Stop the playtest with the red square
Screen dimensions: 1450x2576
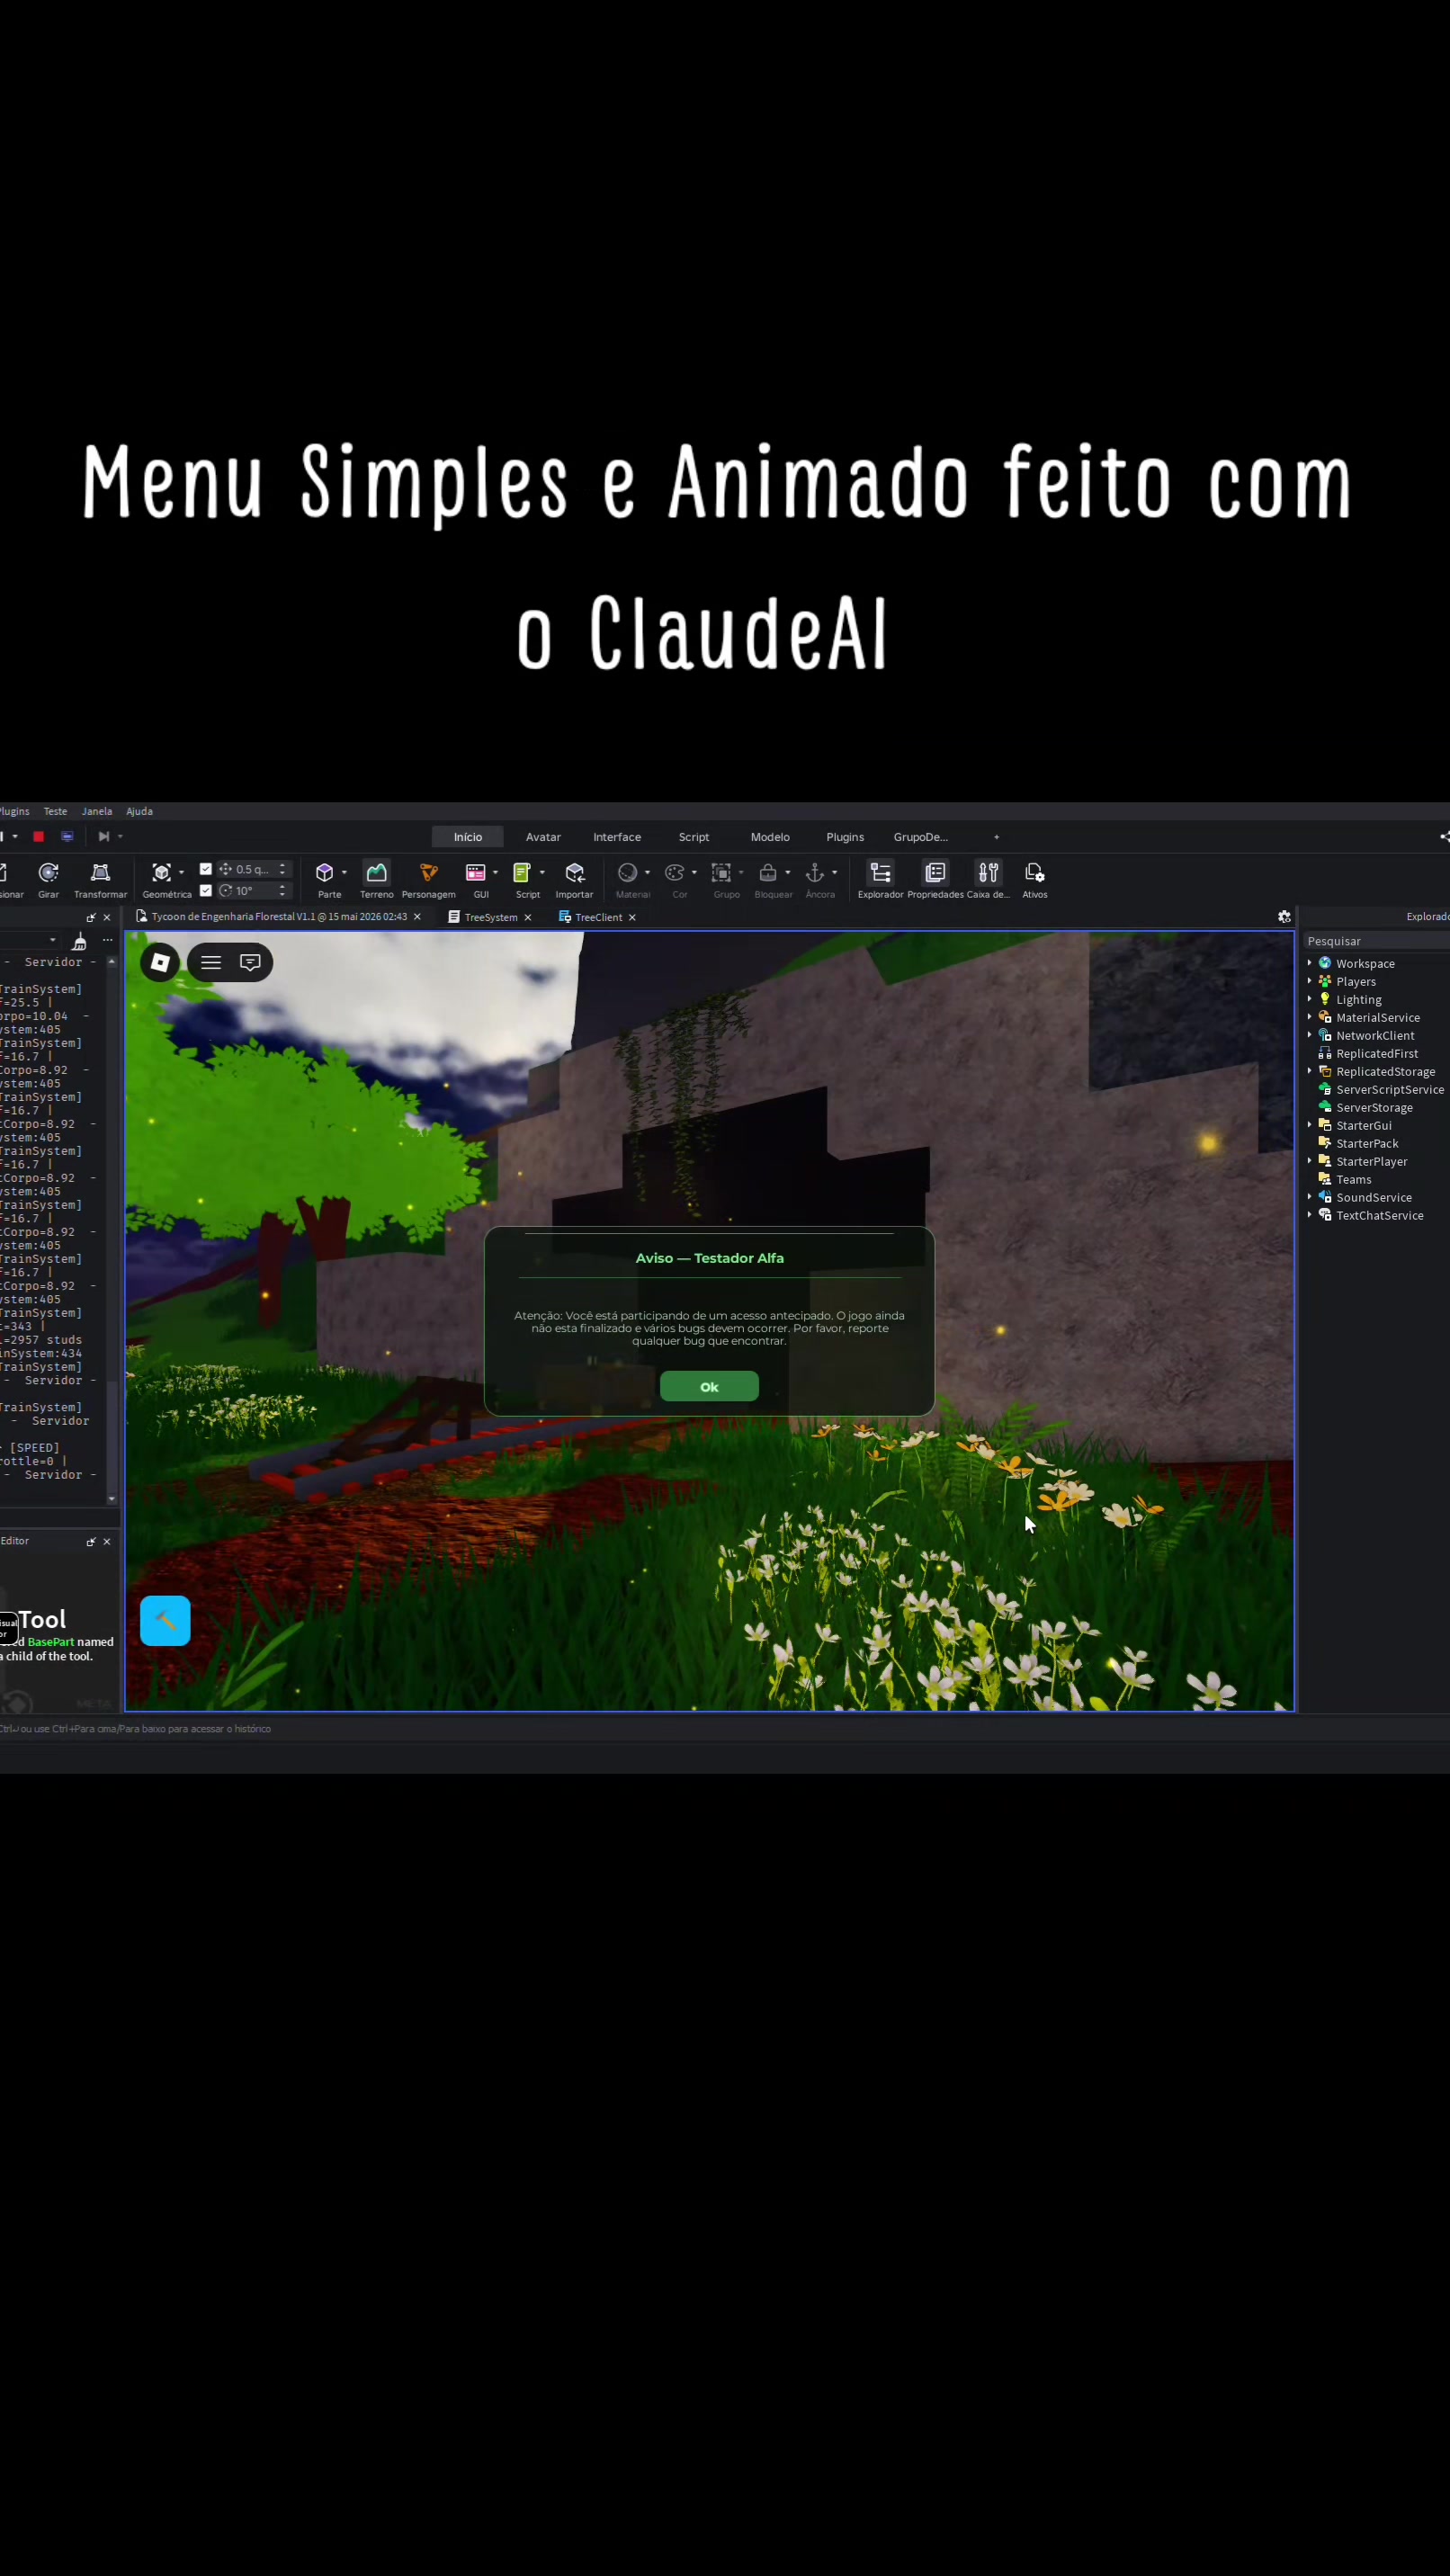point(38,836)
